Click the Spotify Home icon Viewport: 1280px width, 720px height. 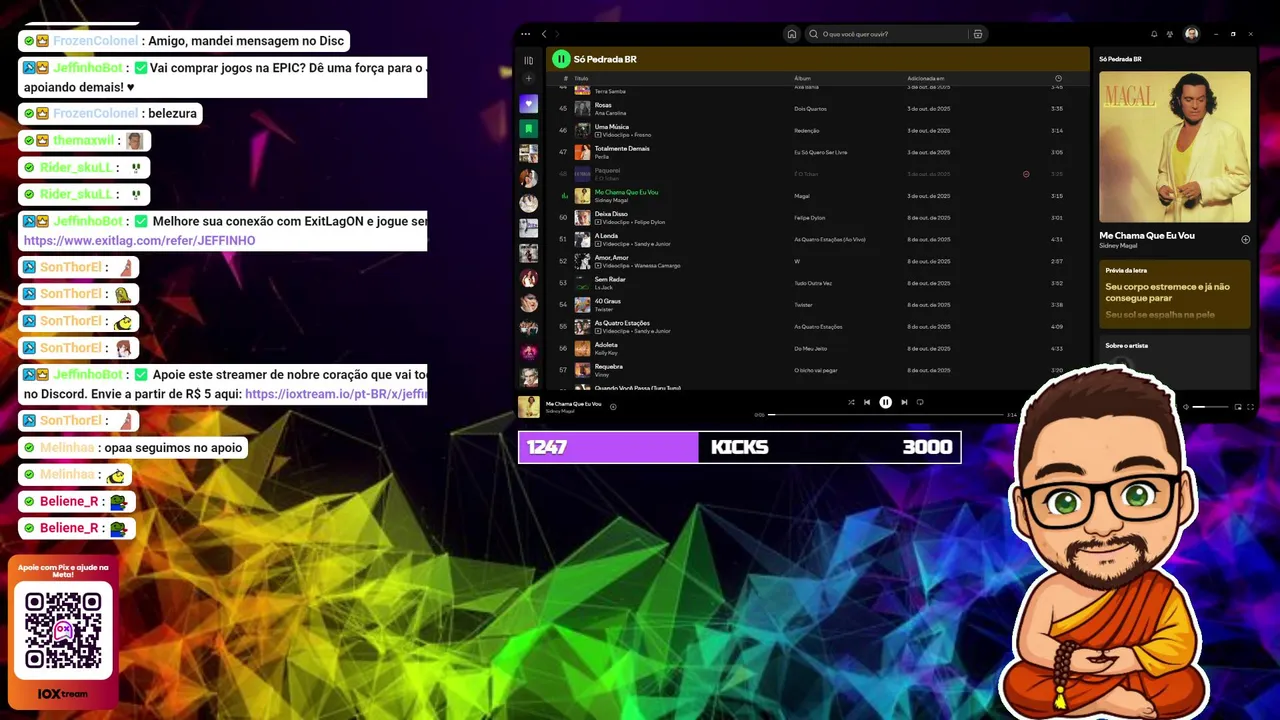[x=792, y=34]
